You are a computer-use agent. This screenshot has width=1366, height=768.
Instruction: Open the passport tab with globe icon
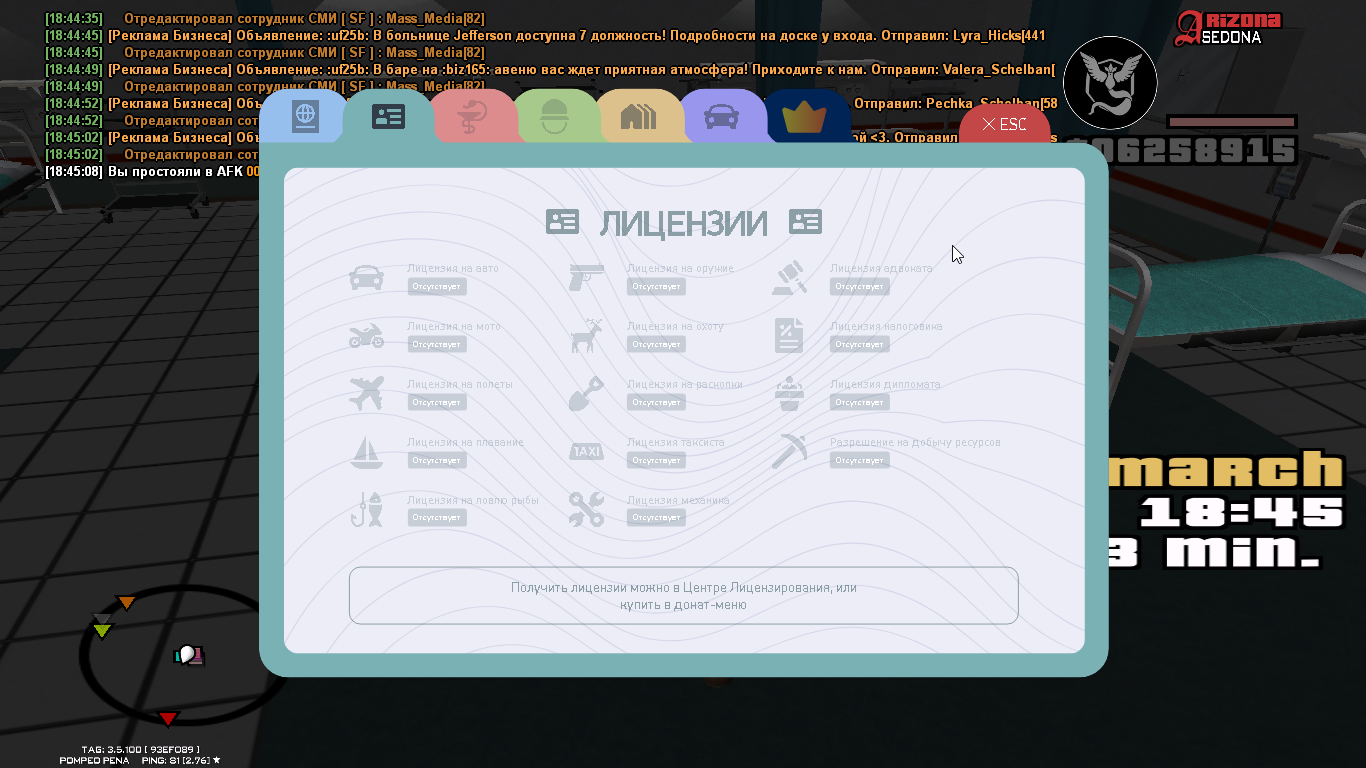[x=304, y=117]
